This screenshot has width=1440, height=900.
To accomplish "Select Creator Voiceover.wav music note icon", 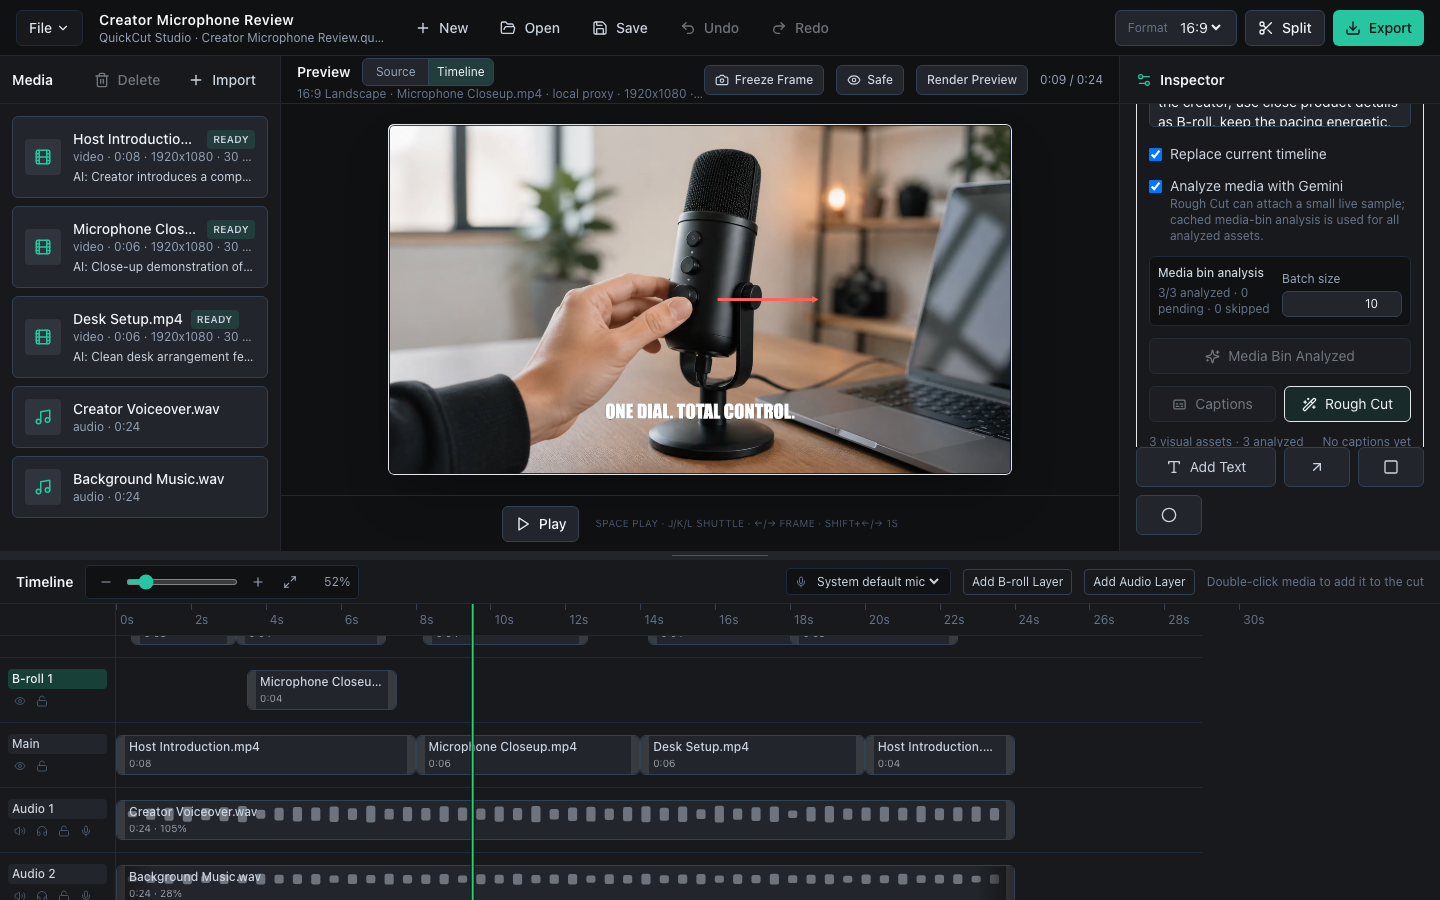I will [43, 417].
